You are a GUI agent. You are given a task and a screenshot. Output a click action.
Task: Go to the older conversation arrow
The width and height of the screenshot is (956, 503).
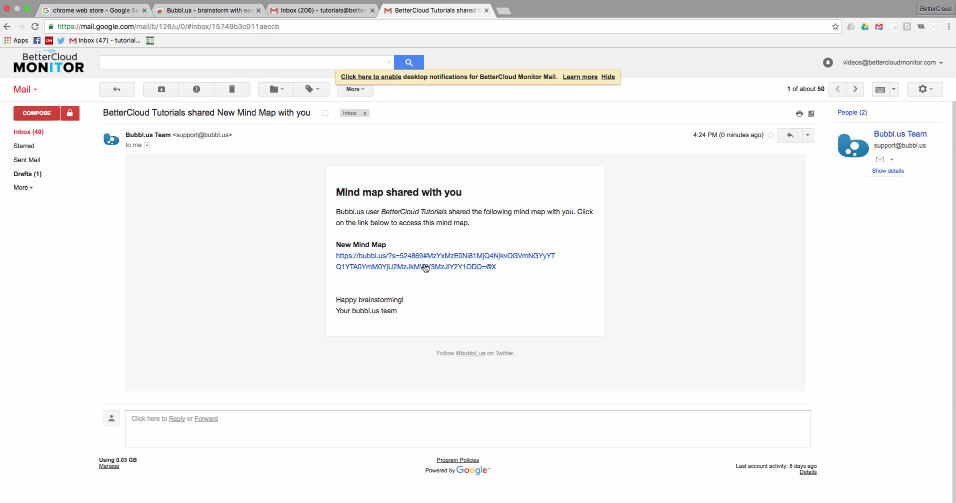click(x=855, y=89)
